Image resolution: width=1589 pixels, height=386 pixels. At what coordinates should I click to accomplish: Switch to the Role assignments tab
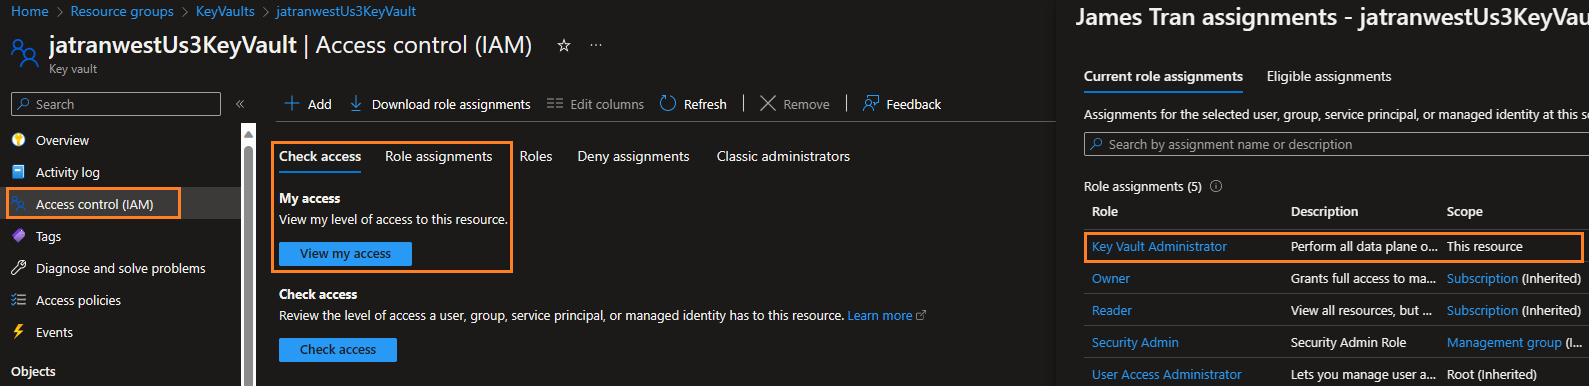(439, 157)
